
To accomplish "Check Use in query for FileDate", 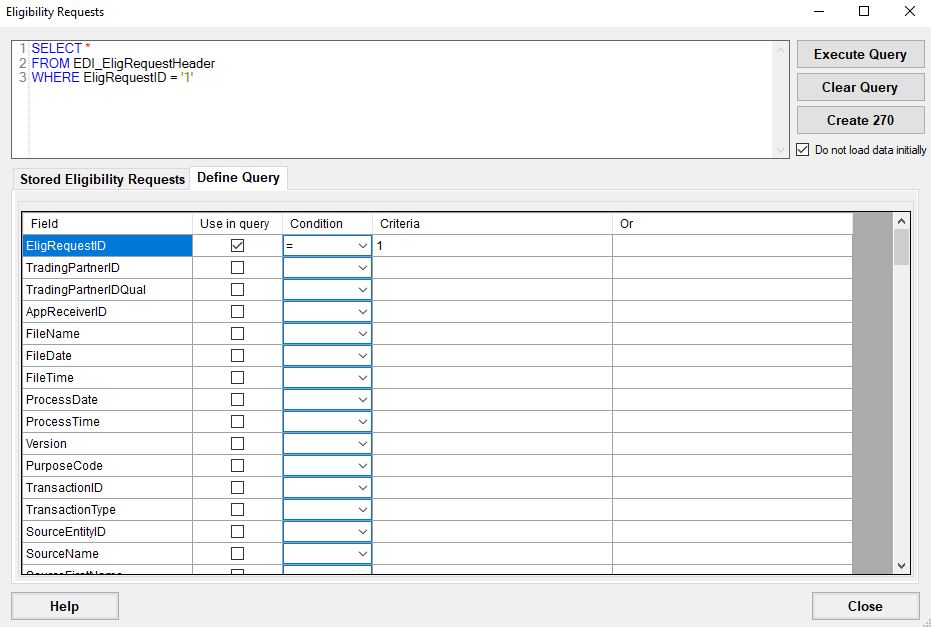I will coord(238,356).
